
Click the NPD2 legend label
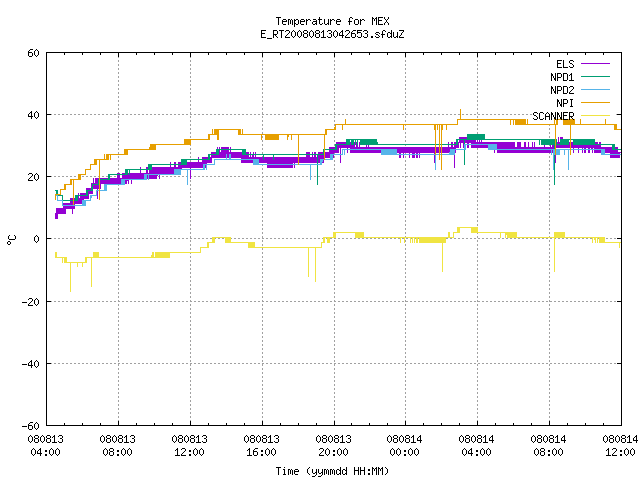562,90
